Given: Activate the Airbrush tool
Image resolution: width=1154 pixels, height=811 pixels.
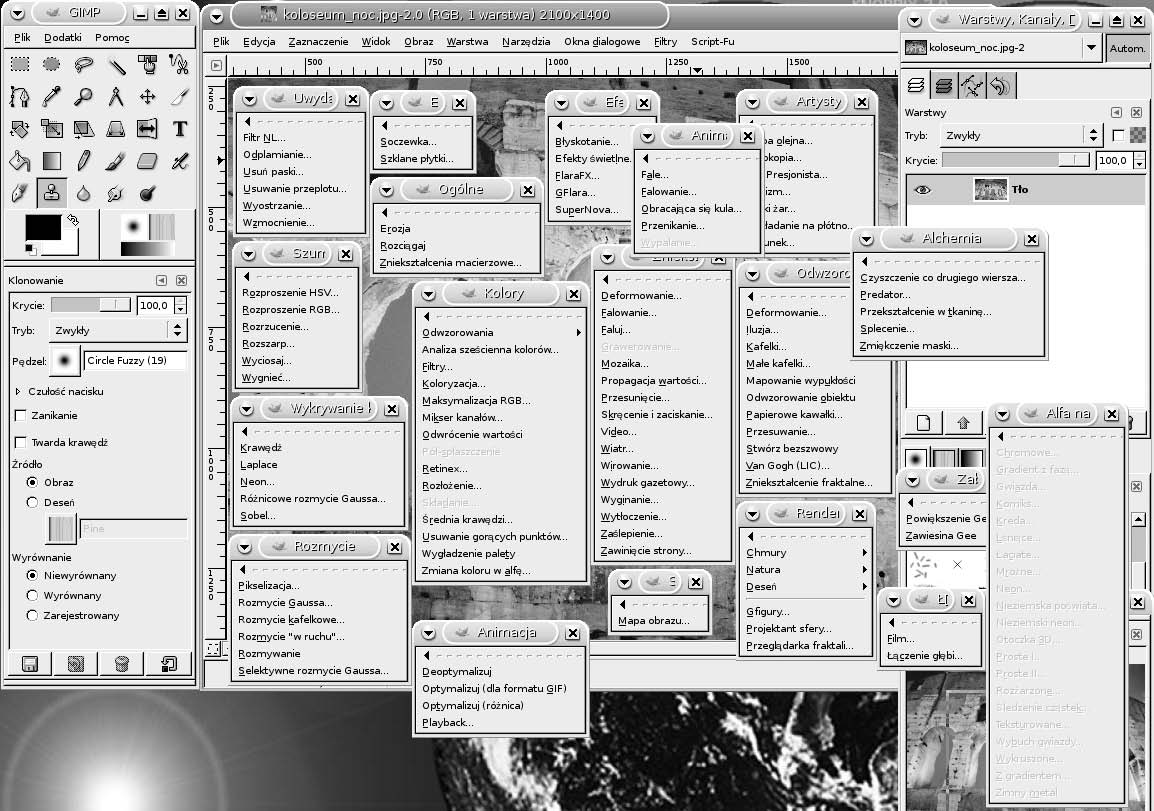Looking at the screenshot, I should tap(180, 160).
